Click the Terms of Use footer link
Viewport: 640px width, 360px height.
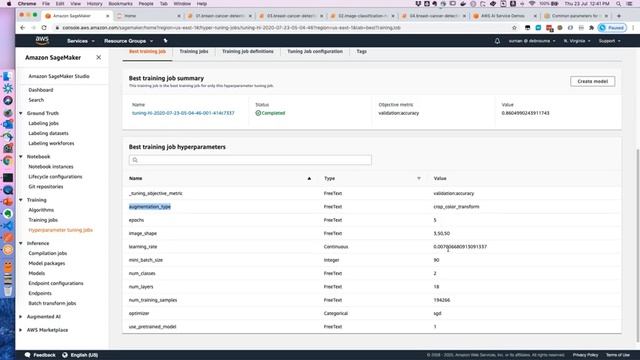tap(618, 355)
